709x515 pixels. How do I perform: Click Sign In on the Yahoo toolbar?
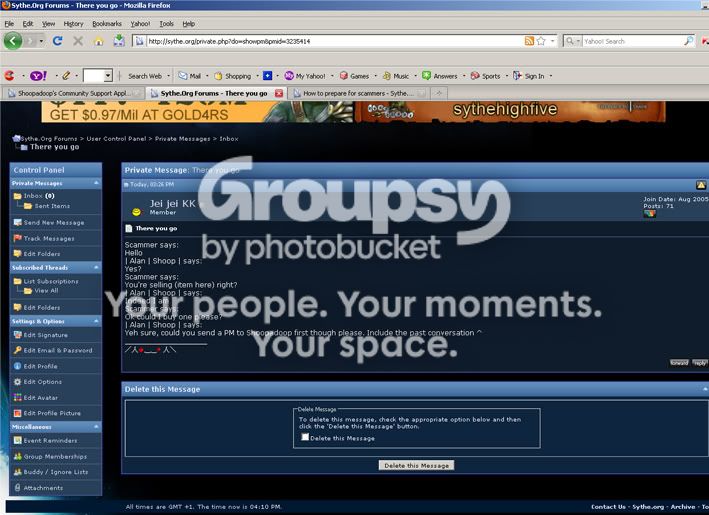tap(529, 76)
